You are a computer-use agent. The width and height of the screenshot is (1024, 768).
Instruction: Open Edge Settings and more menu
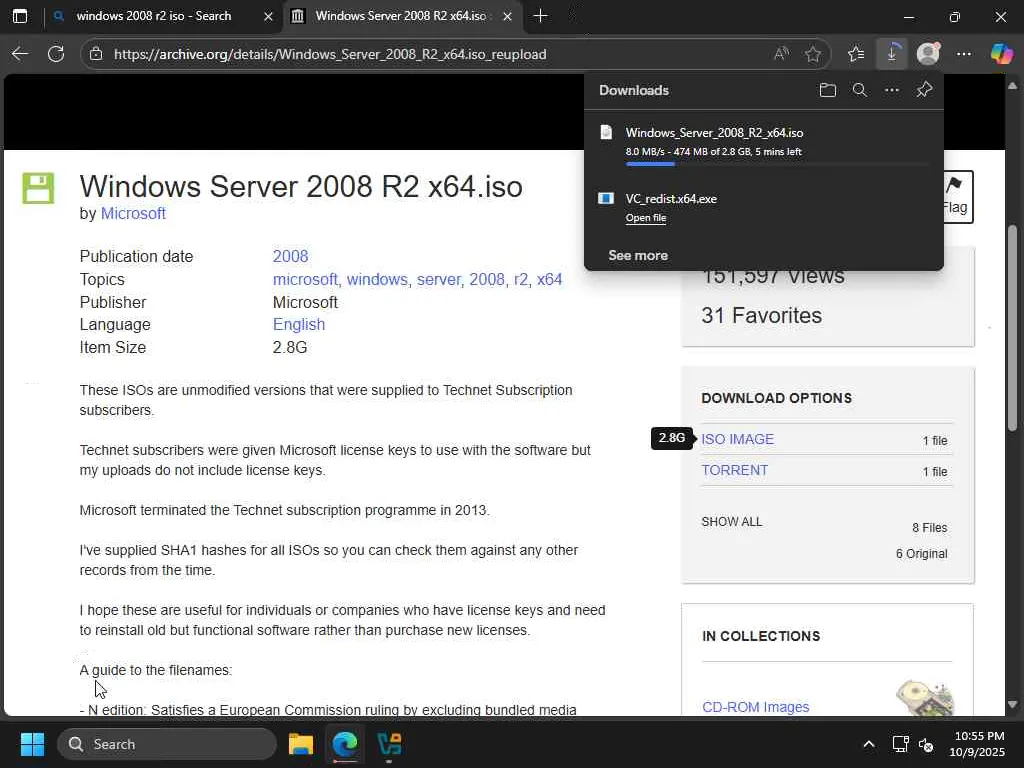pos(964,54)
